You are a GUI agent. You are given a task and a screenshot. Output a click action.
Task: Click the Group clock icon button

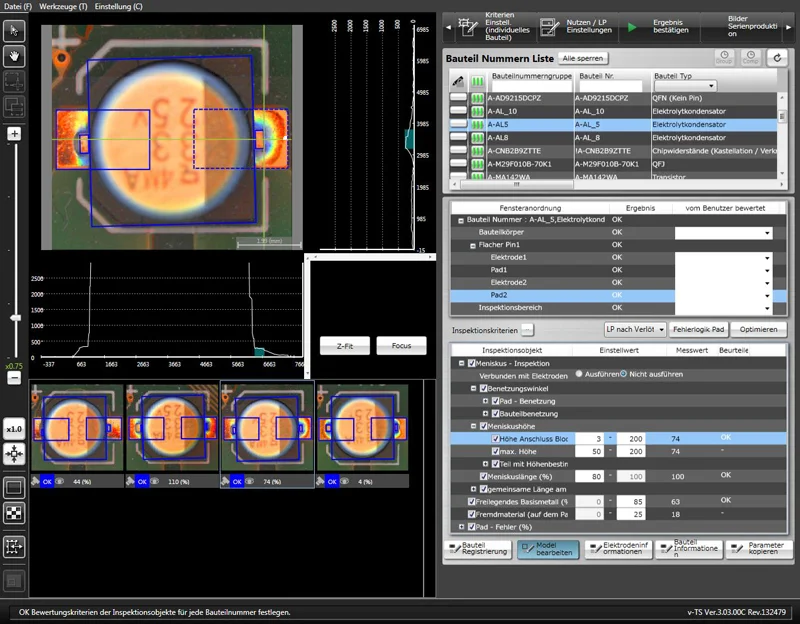(725, 59)
